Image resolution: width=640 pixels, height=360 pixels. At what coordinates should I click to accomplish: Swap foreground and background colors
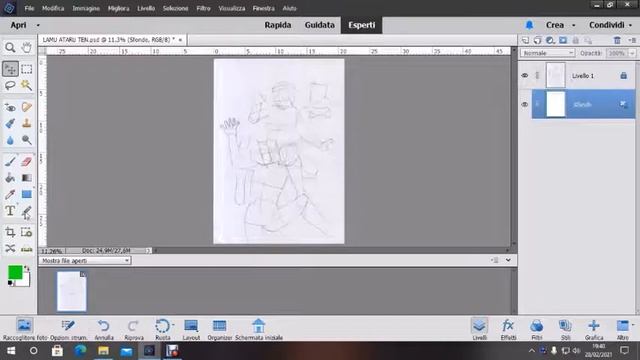click(x=27, y=269)
